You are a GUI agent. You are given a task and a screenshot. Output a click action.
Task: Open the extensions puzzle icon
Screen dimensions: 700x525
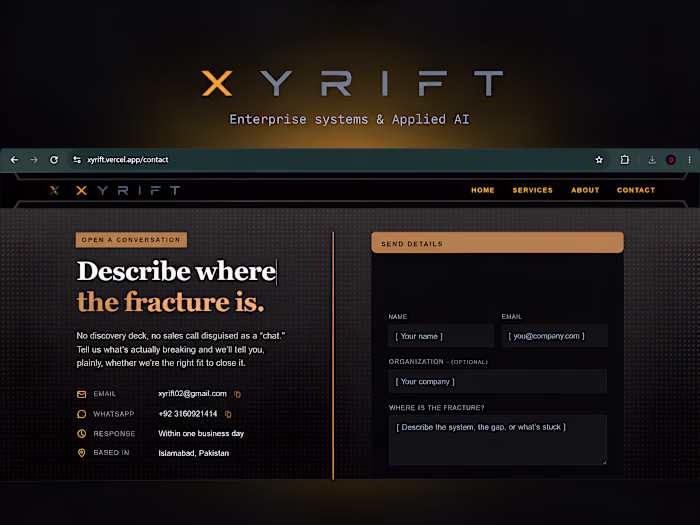pyautogui.click(x=625, y=160)
